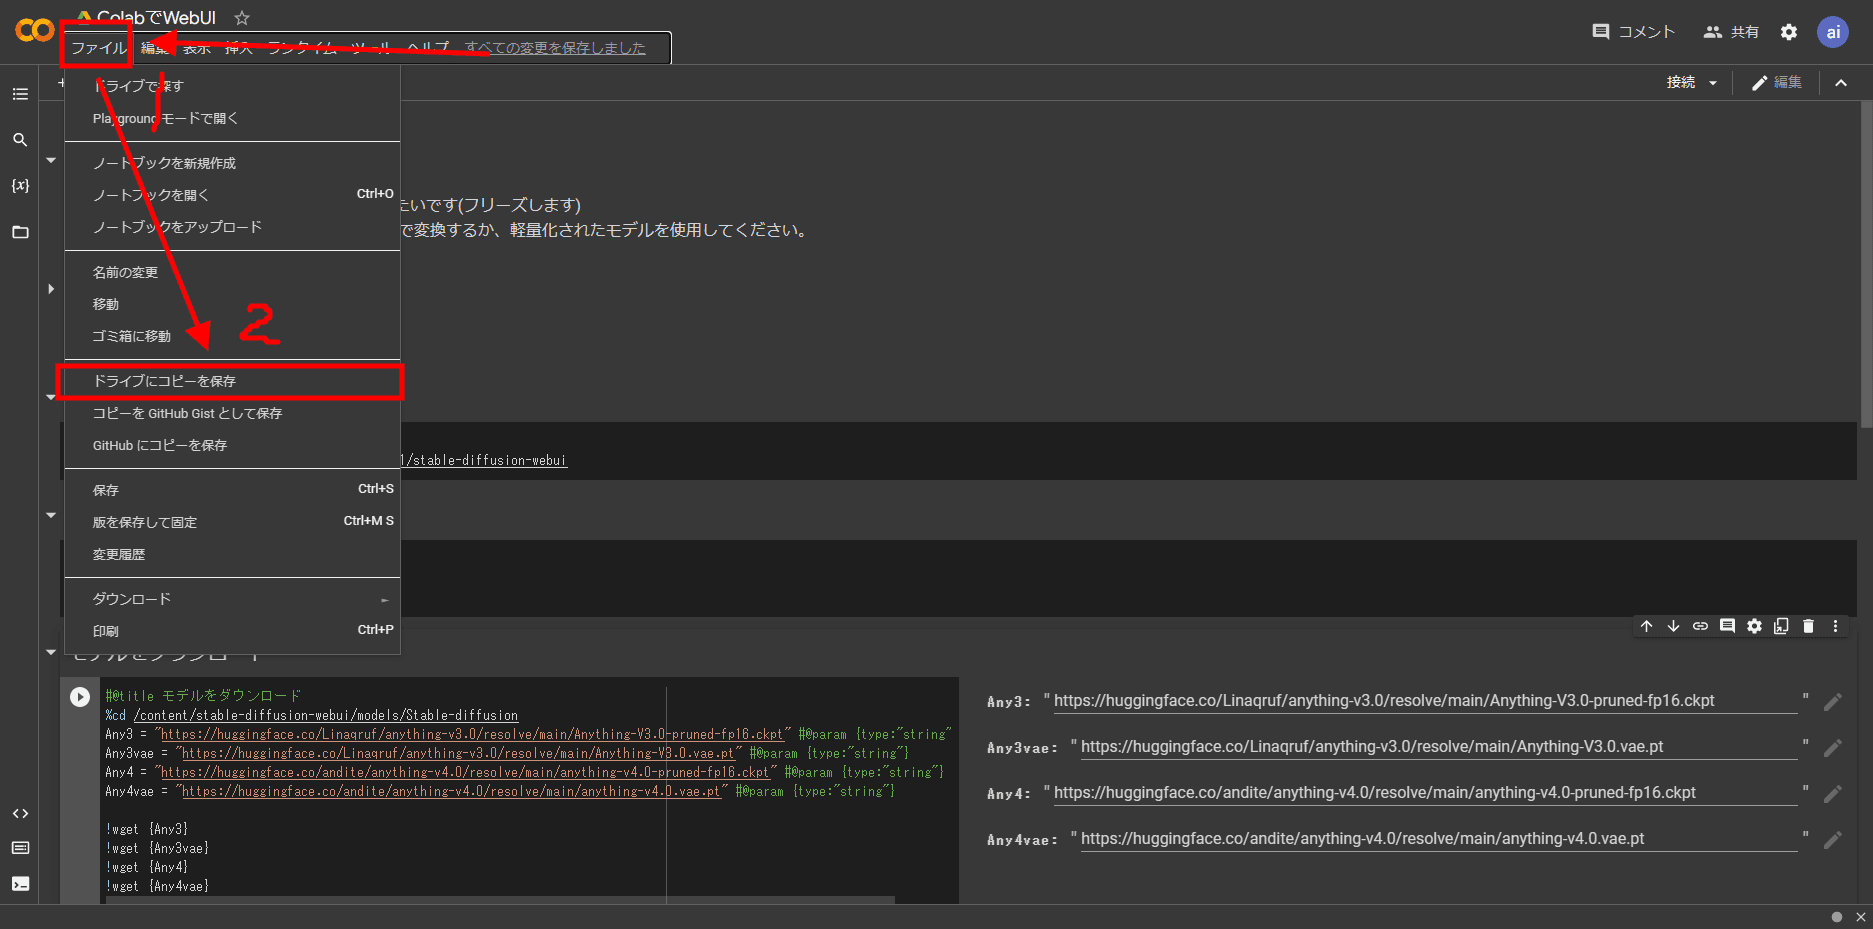Move cell up with arrow icon
This screenshot has height=929, width=1873.
[x=1646, y=626]
